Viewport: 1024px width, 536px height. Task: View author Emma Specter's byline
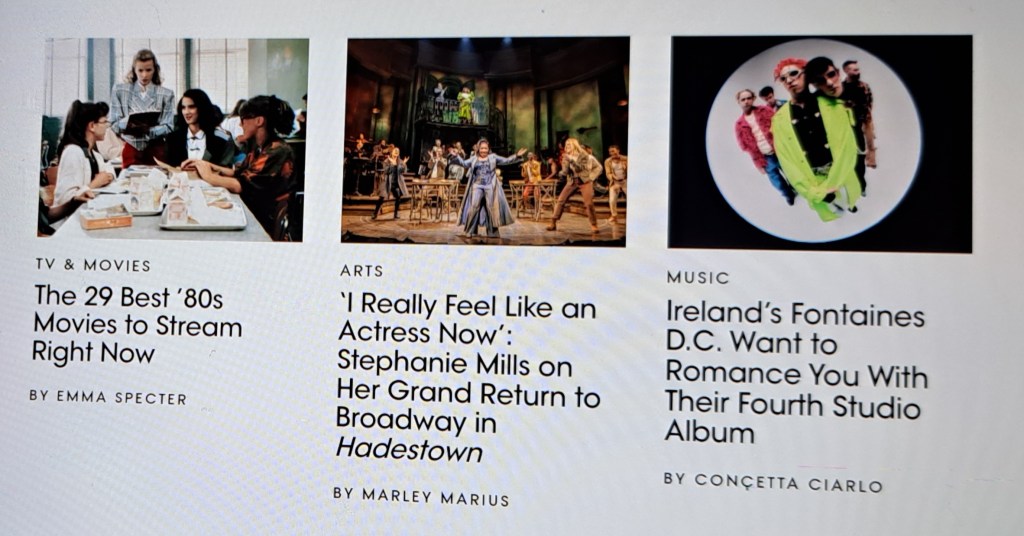[x=108, y=397]
